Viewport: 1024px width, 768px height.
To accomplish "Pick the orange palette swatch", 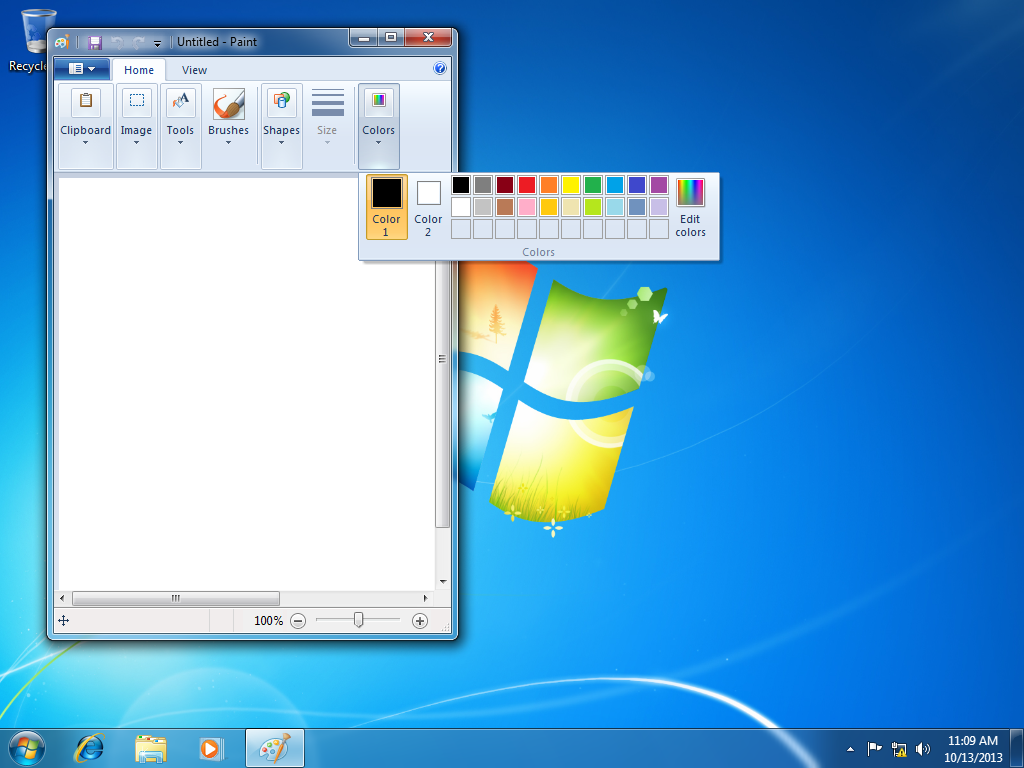I will pyautogui.click(x=549, y=185).
